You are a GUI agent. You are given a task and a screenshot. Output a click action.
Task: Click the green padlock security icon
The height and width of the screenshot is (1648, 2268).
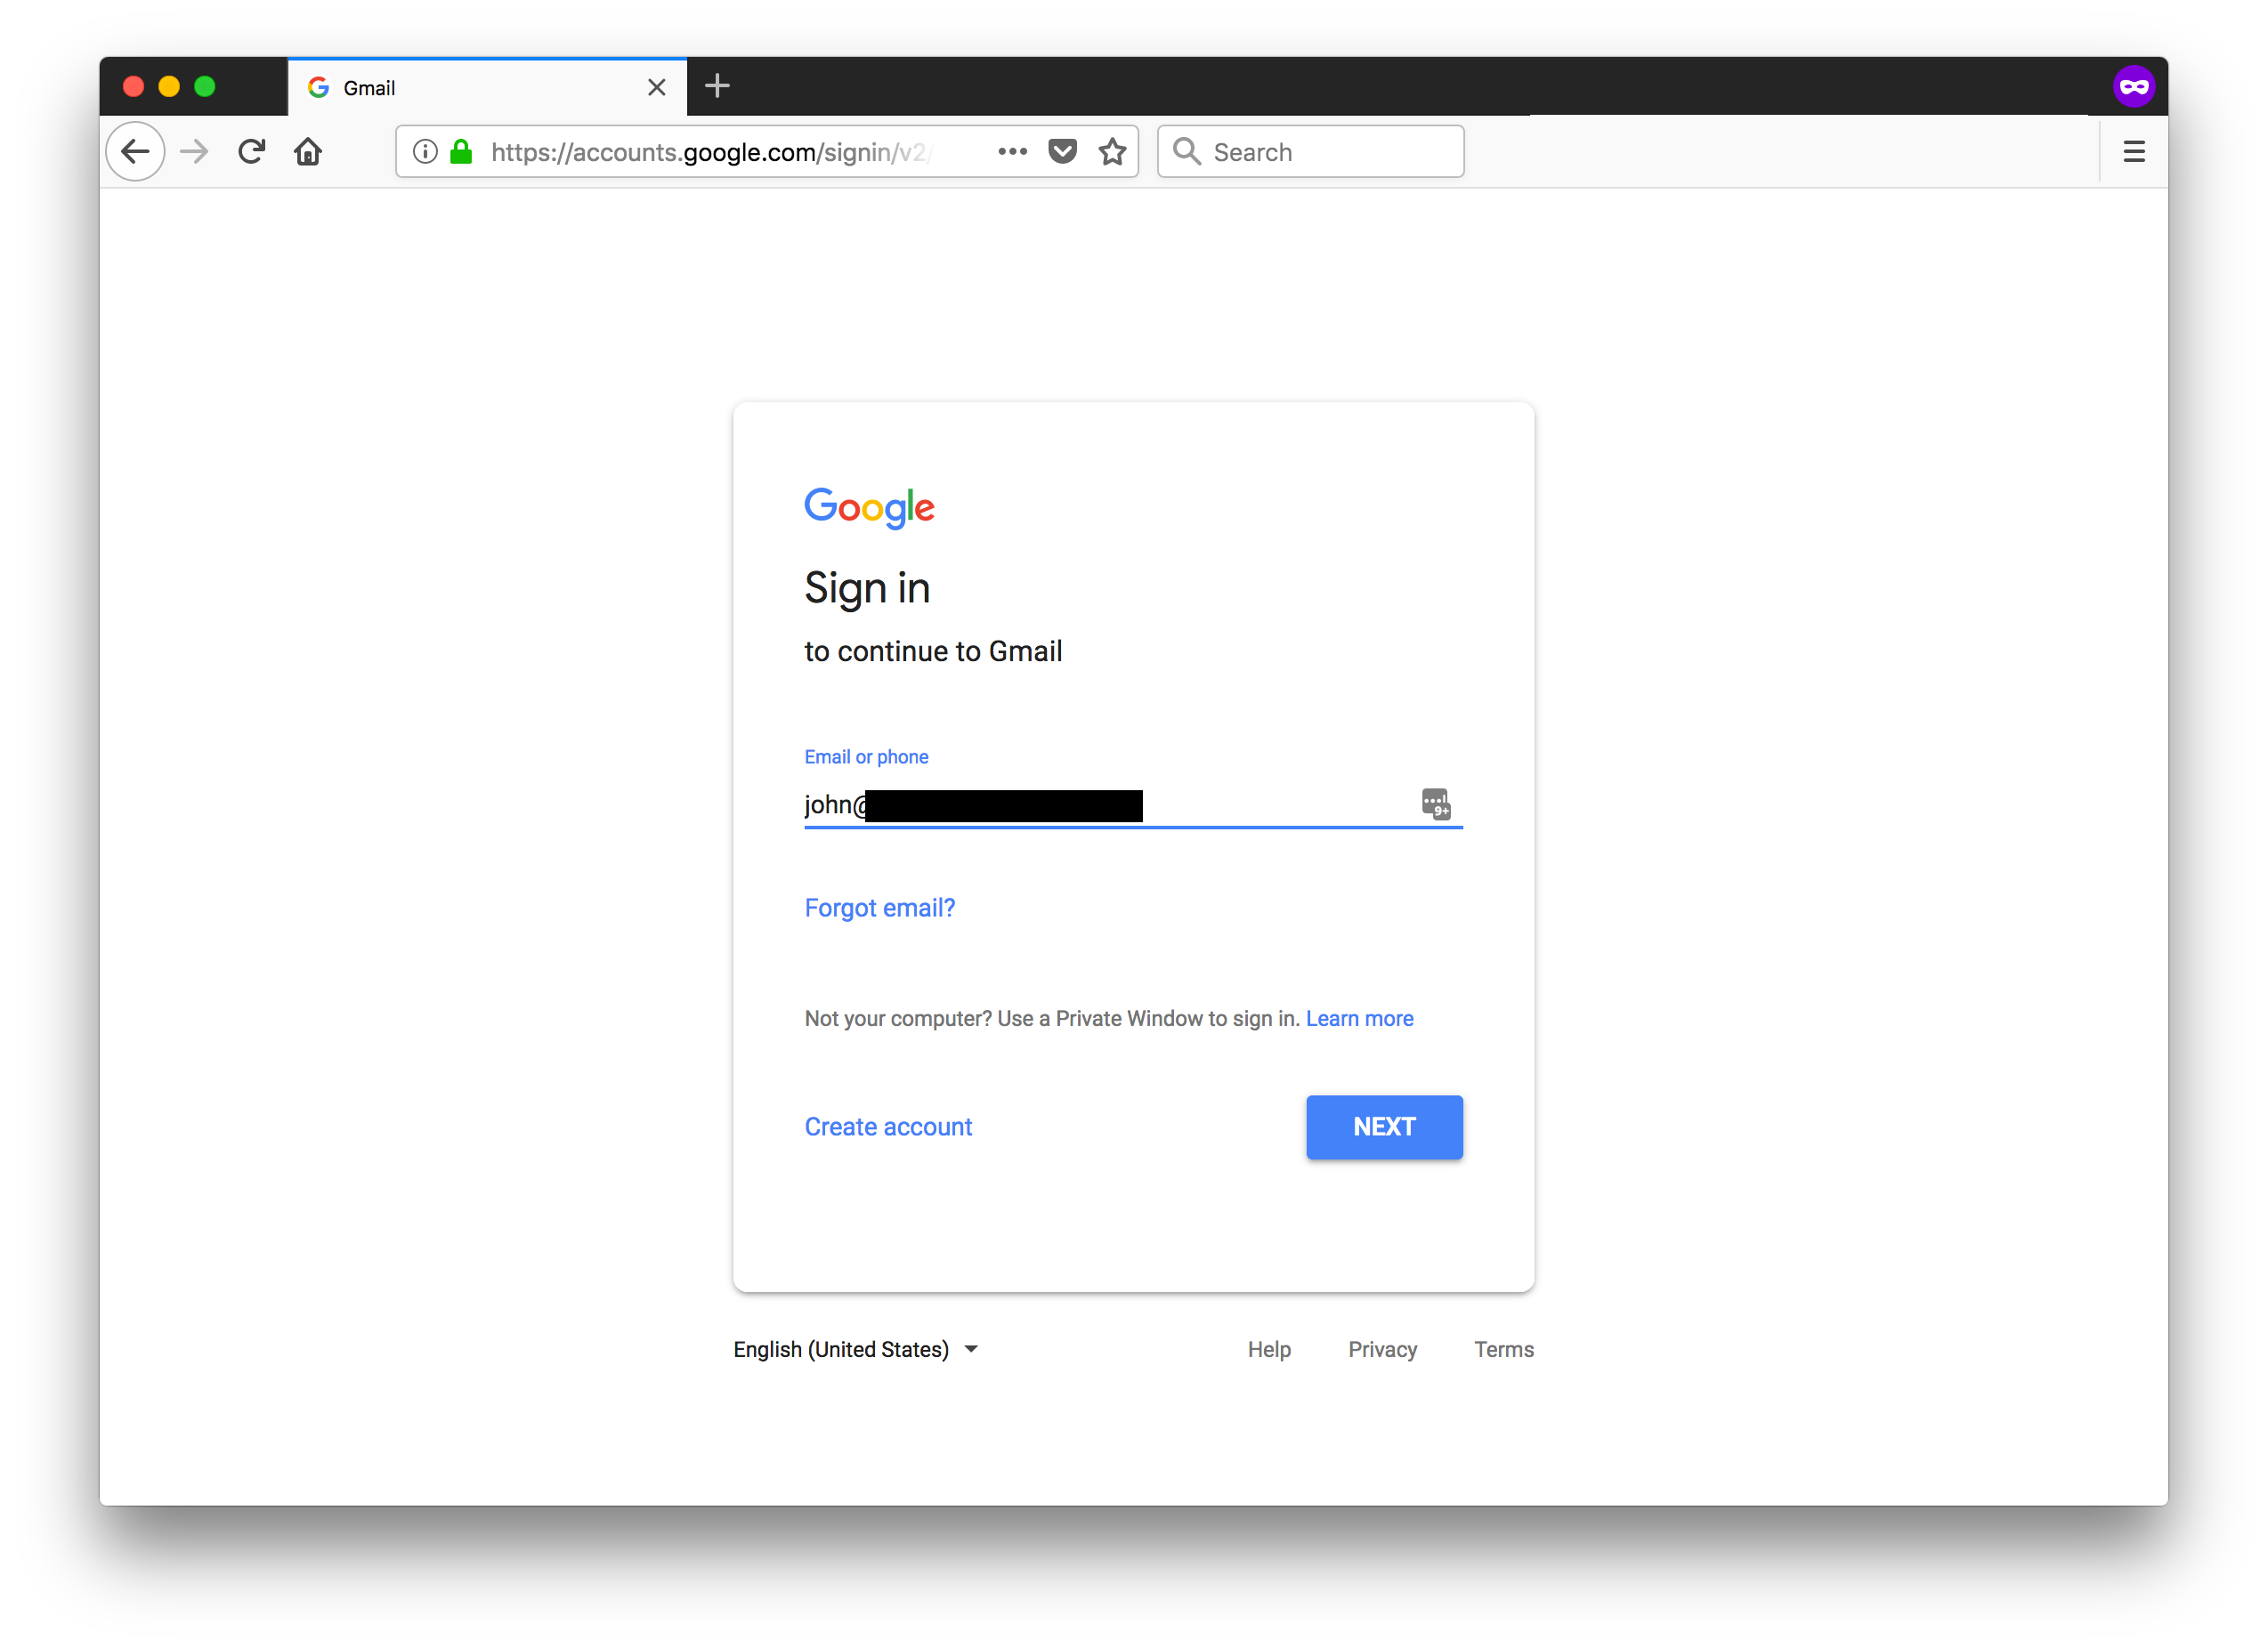pyautogui.click(x=461, y=152)
